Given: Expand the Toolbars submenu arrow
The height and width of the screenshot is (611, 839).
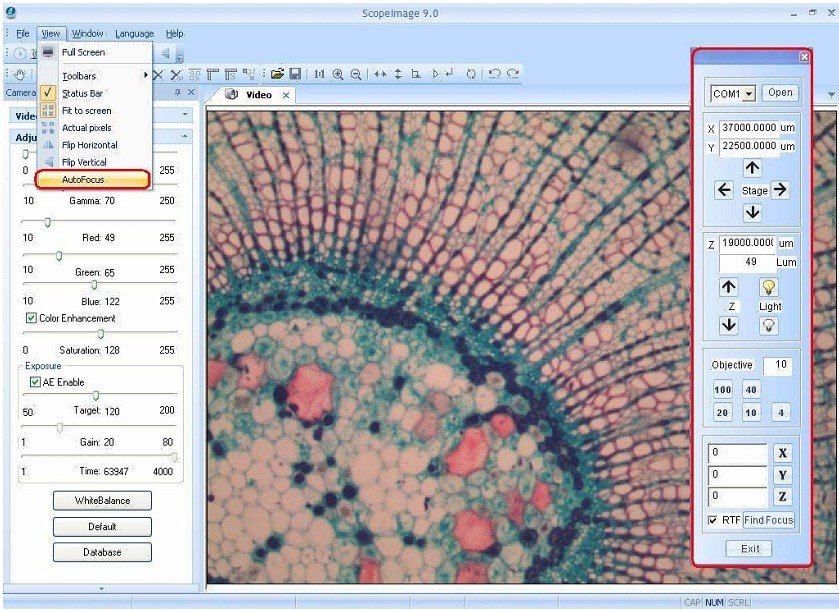Looking at the screenshot, I should [146, 75].
